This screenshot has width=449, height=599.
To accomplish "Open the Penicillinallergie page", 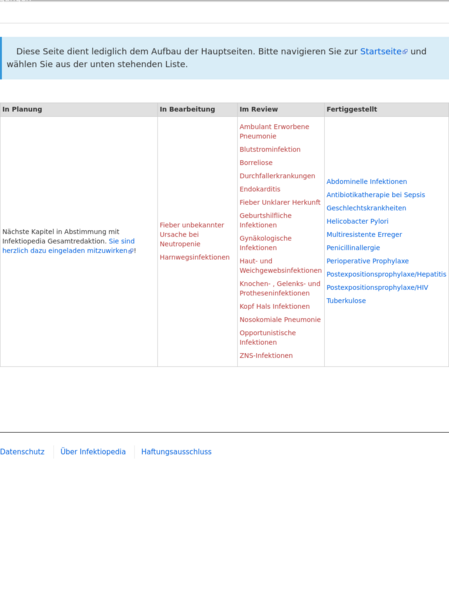I will 353,248.
